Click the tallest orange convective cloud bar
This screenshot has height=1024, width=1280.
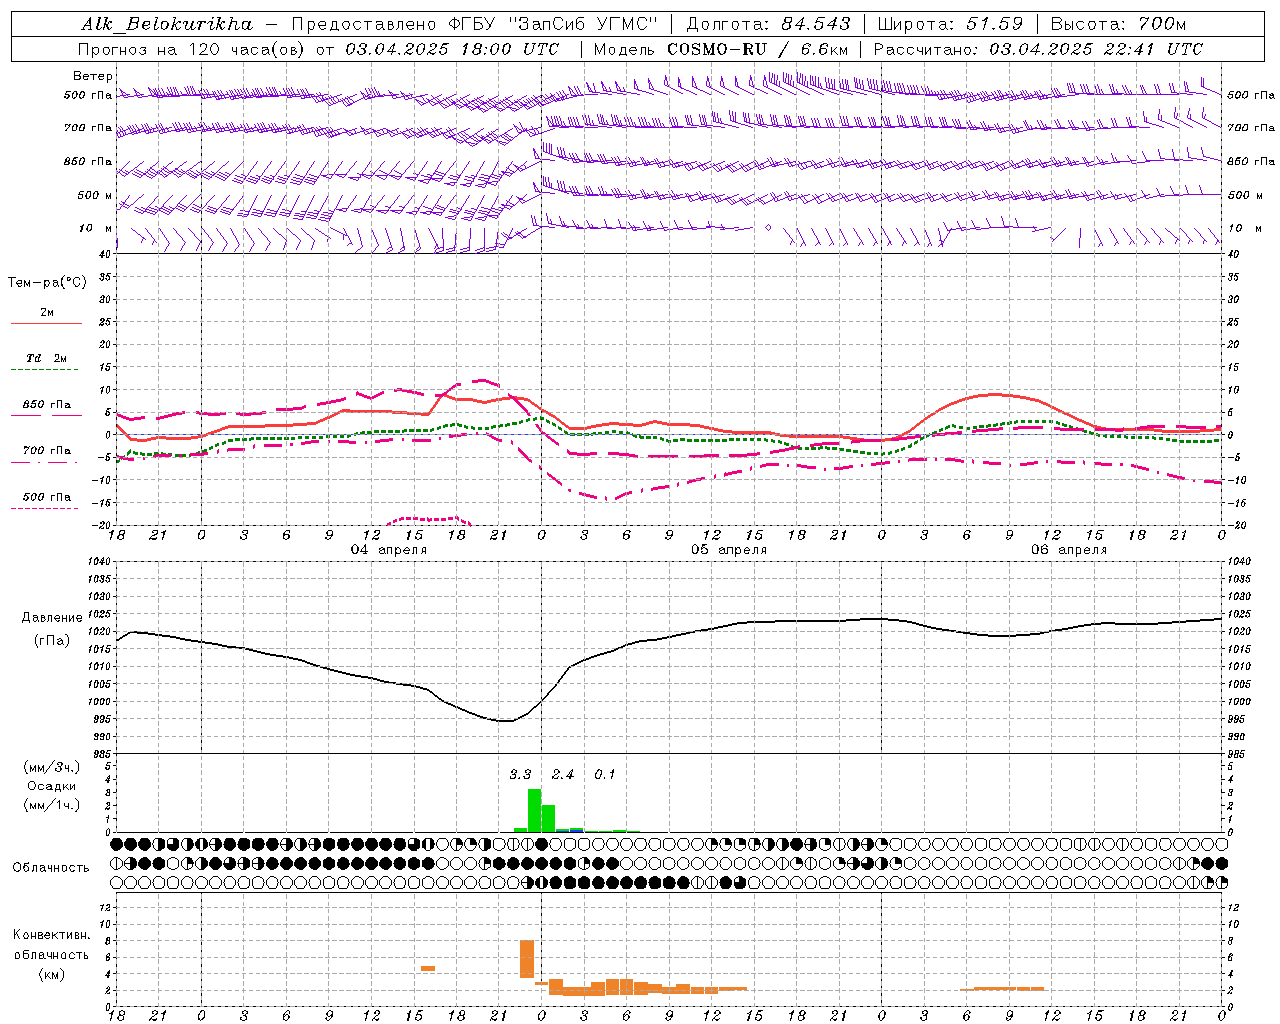527,959
